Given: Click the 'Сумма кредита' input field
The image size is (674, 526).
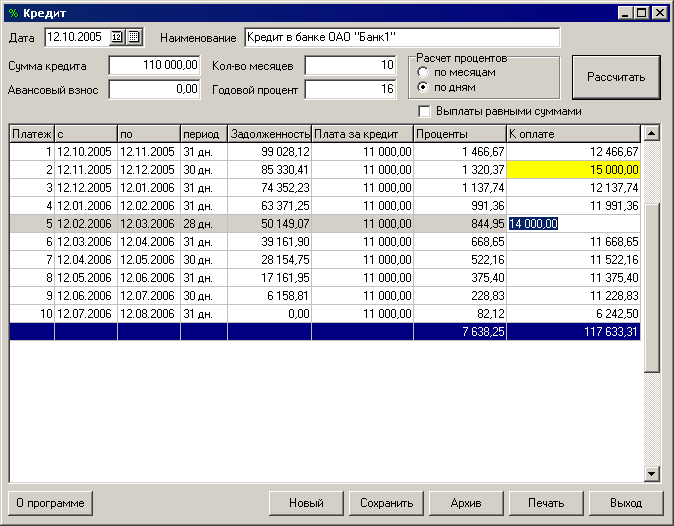Looking at the screenshot, I should tap(154, 66).
